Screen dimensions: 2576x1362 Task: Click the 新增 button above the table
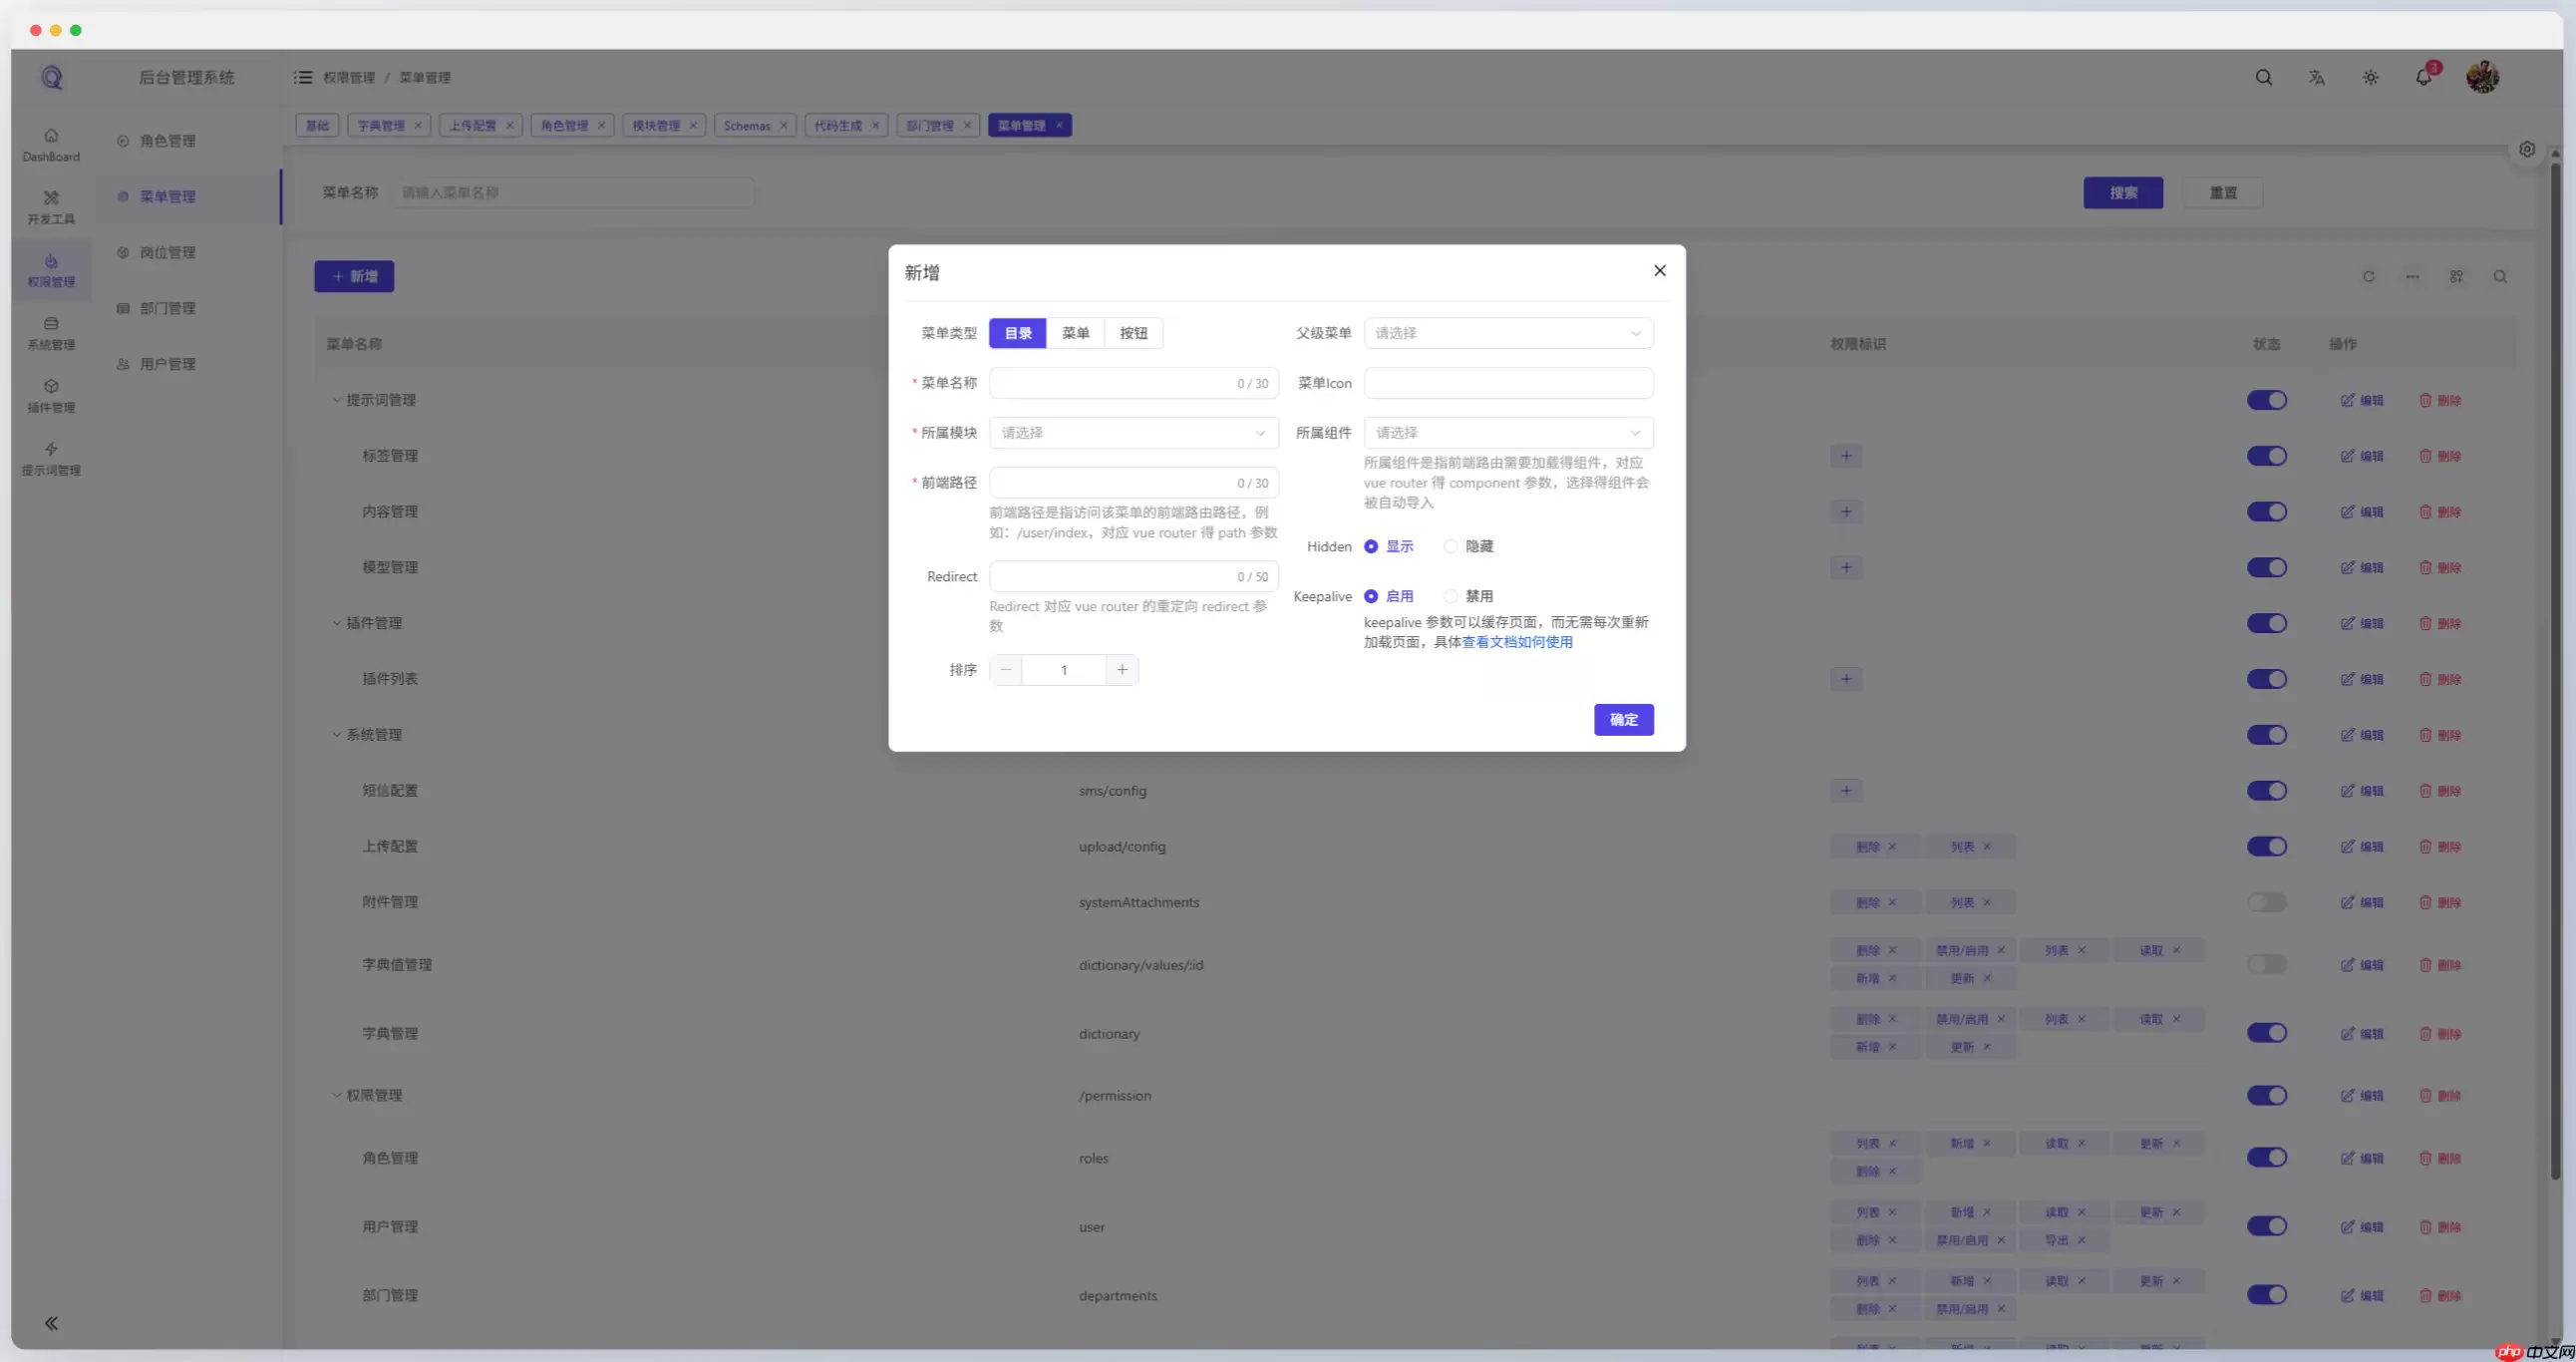pos(354,277)
